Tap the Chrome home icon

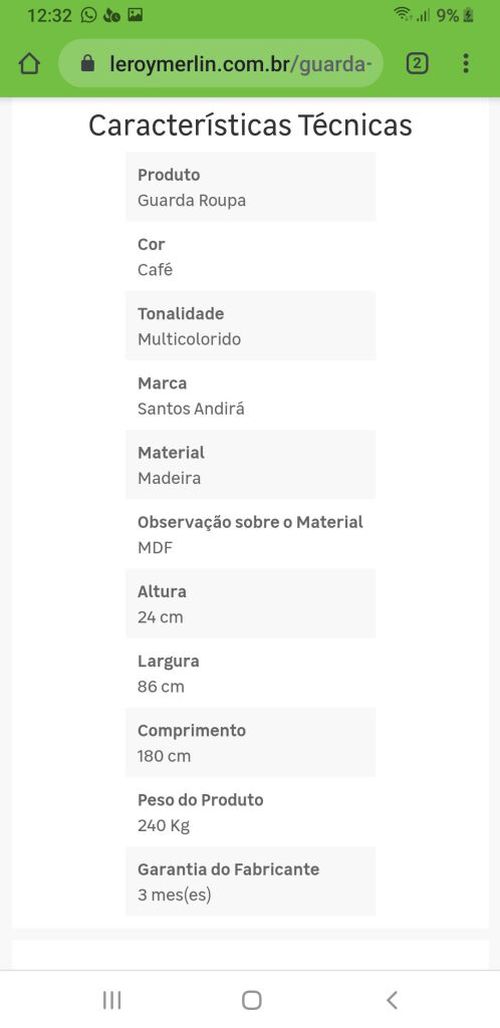(x=29, y=64)
